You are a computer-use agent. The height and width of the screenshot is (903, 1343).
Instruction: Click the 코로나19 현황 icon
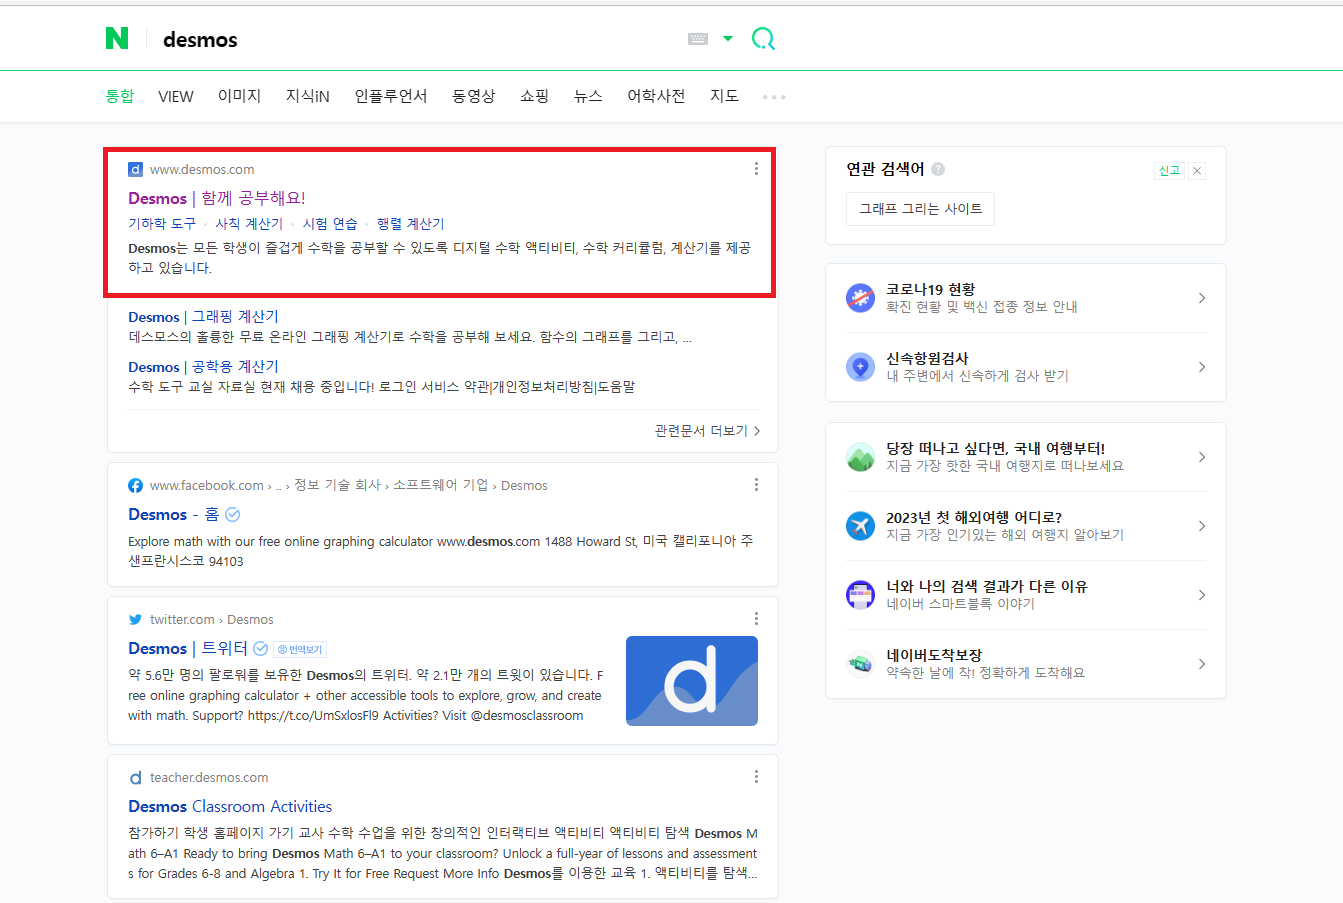(860, 298)
